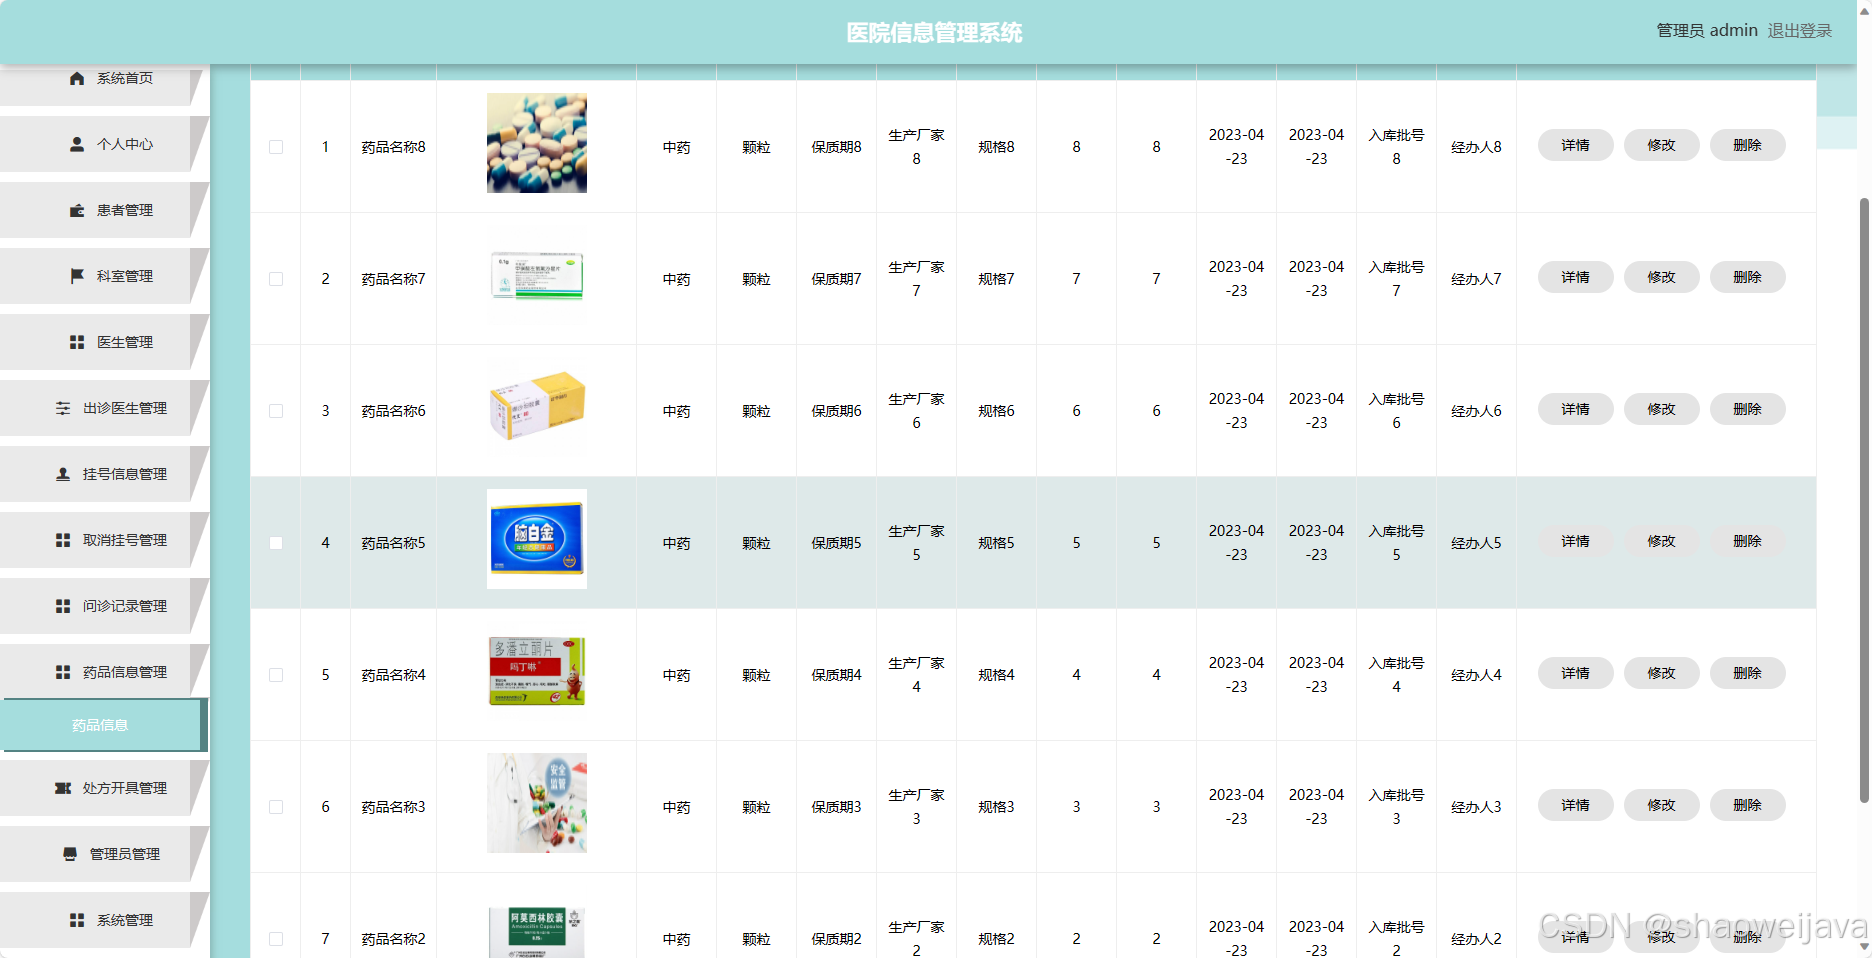Click cell 规格4

coord(996,675)
